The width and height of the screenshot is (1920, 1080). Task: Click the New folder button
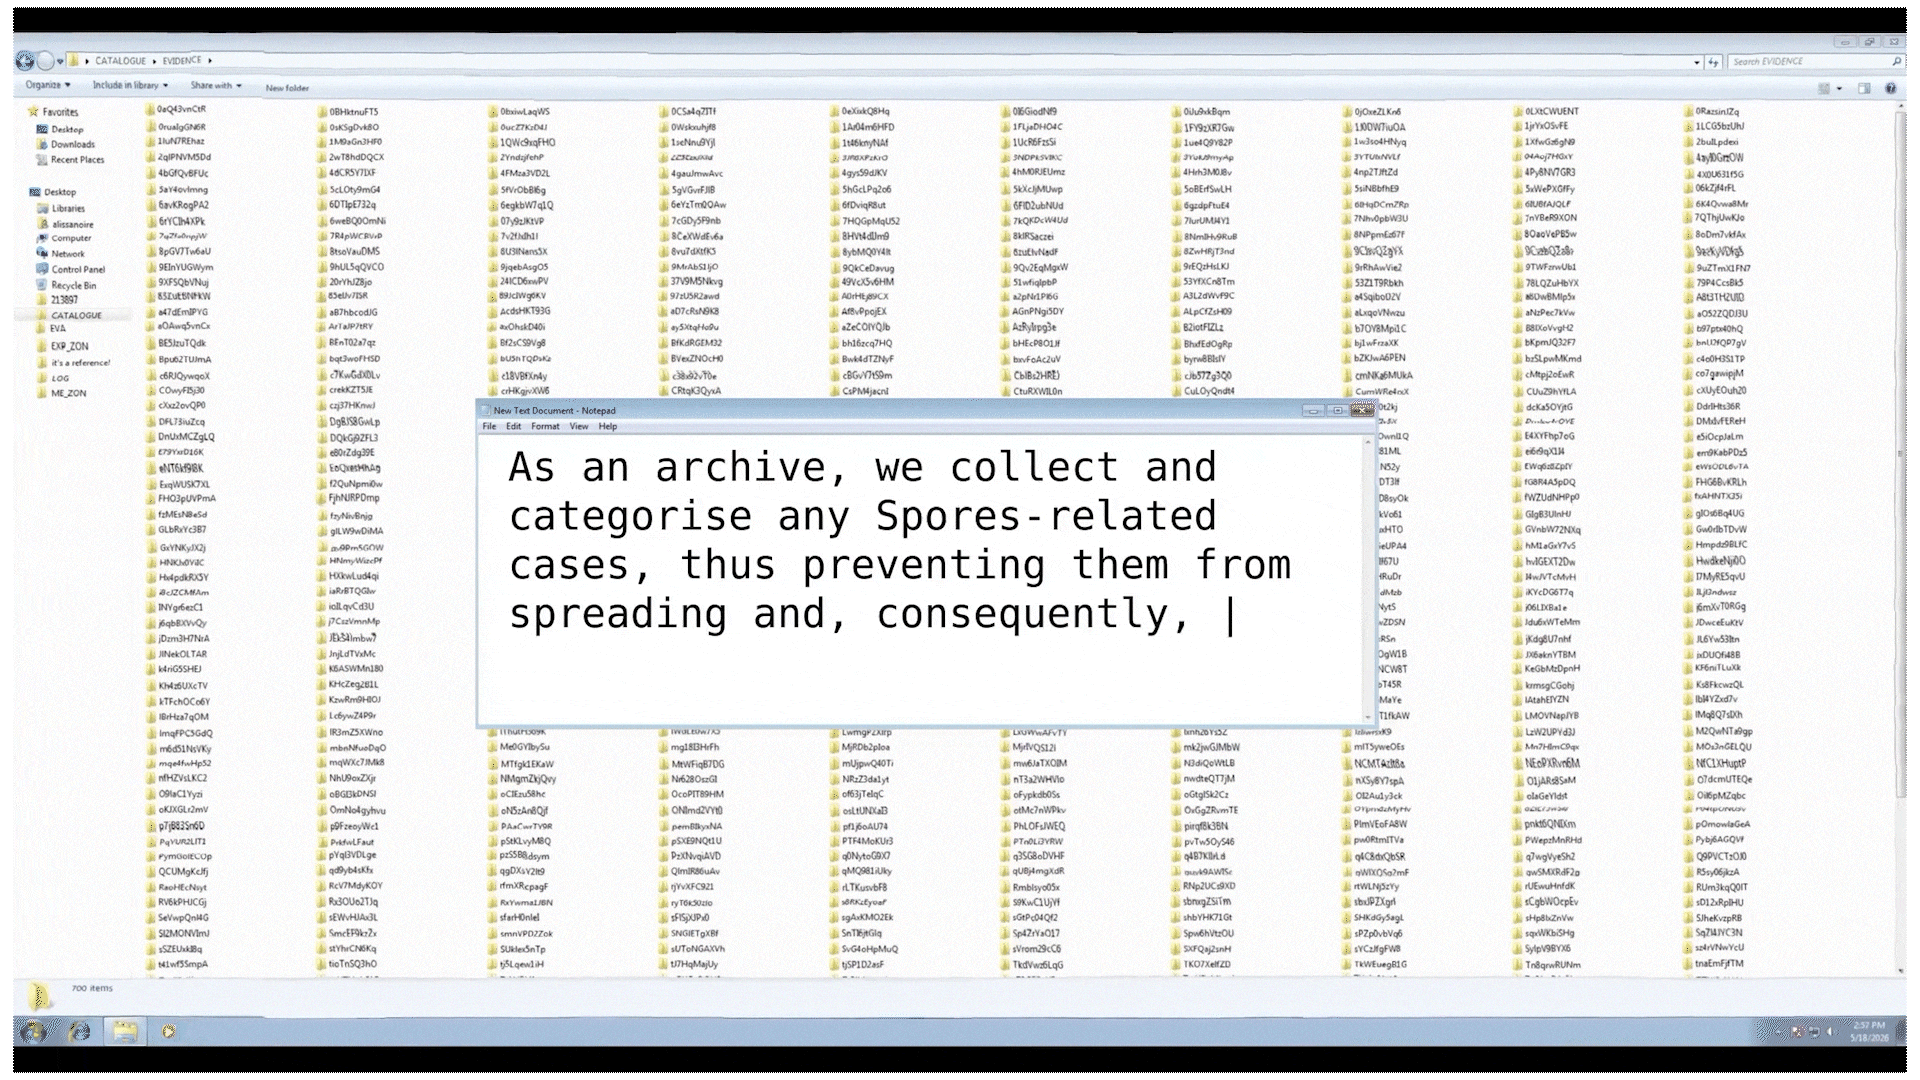tap(287, 88)
